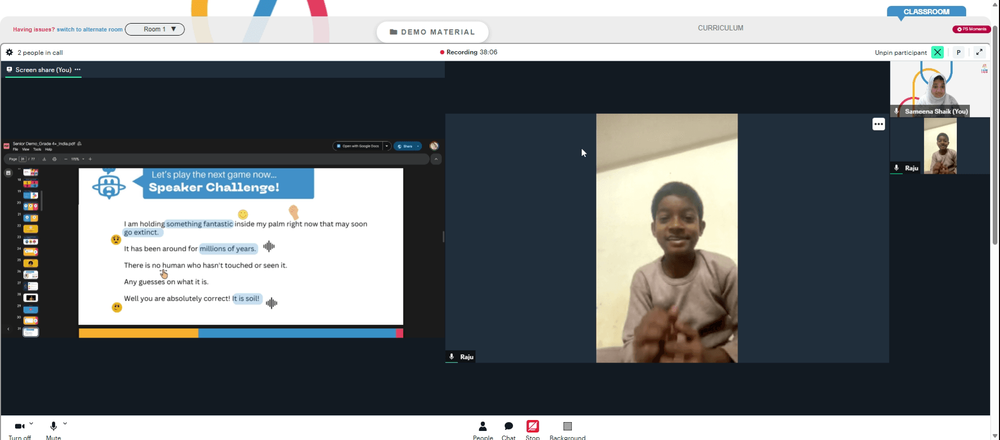Click Sameena Shaik's video thumbnail
The height and width of the screenshot is (440, 1000).
coord(939,89)
